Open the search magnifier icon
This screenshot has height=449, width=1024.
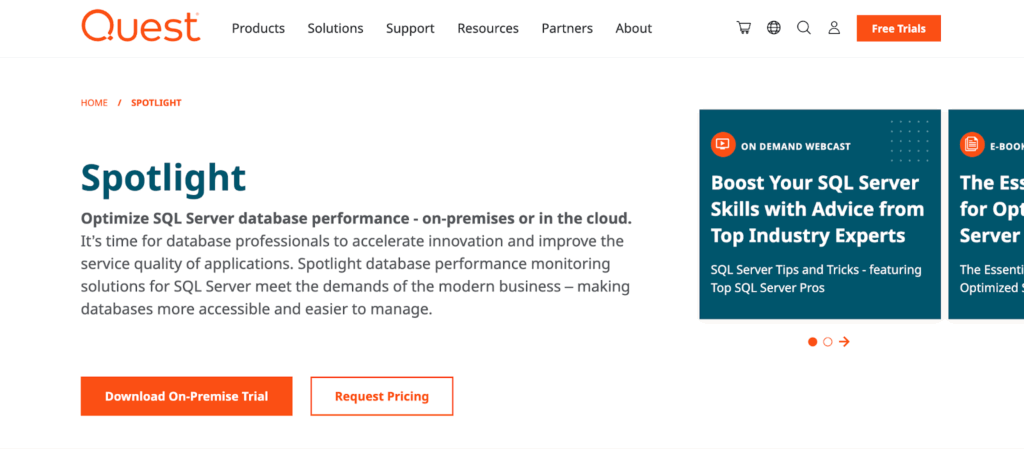click(804, 28)
